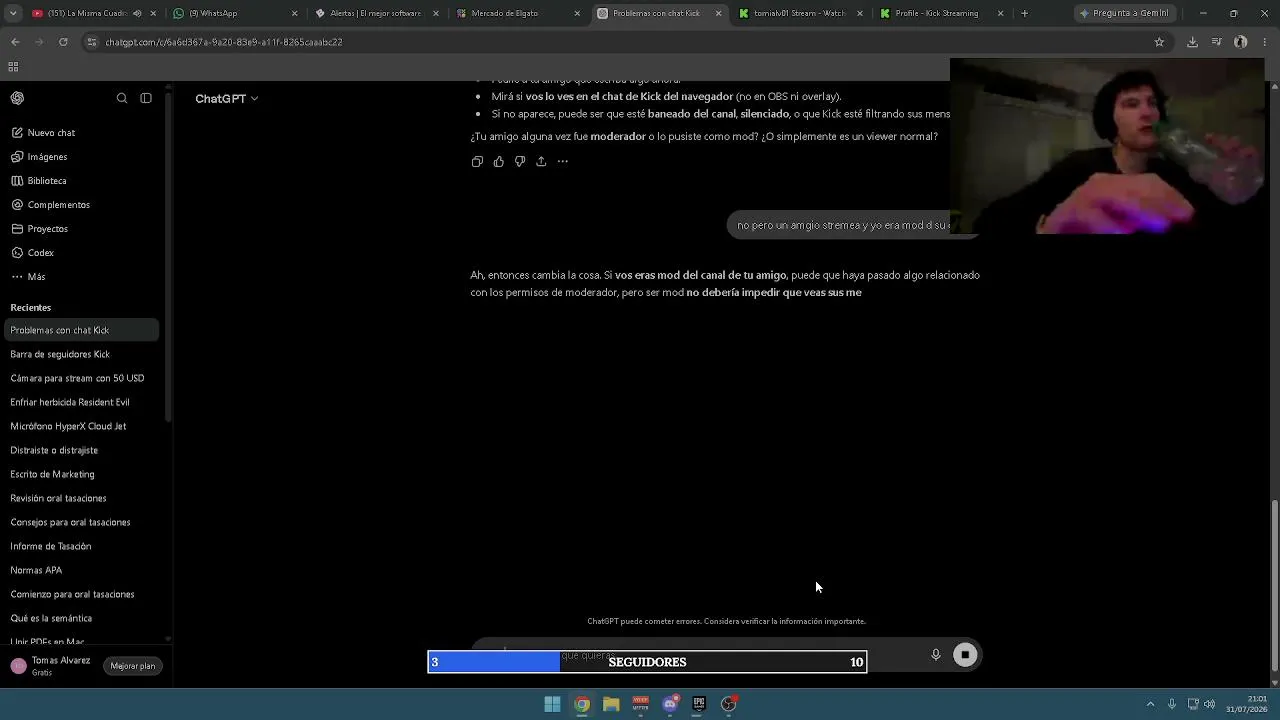
Task: Open more actions for the response
Action: click(563, 162)
